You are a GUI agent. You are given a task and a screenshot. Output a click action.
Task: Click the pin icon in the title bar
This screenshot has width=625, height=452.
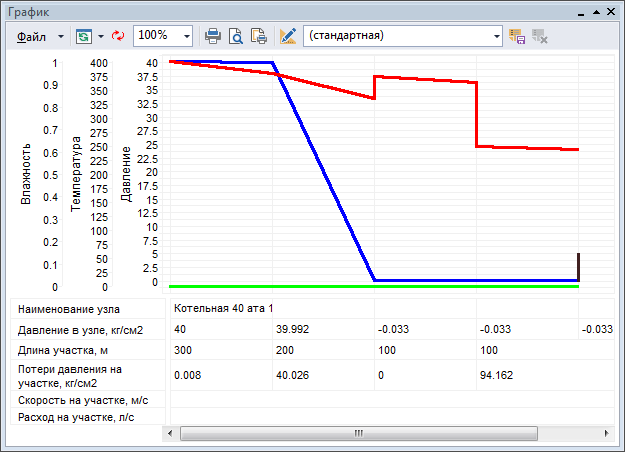point(581,11)
